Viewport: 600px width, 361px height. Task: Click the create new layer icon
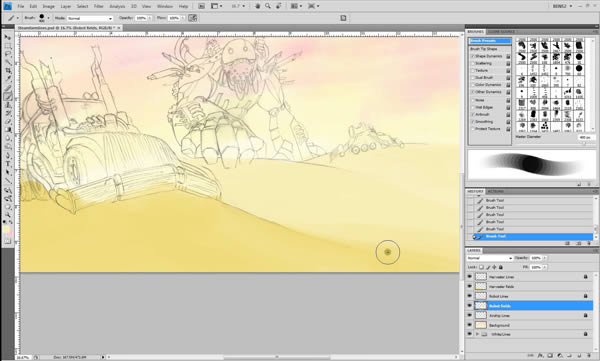579,356
